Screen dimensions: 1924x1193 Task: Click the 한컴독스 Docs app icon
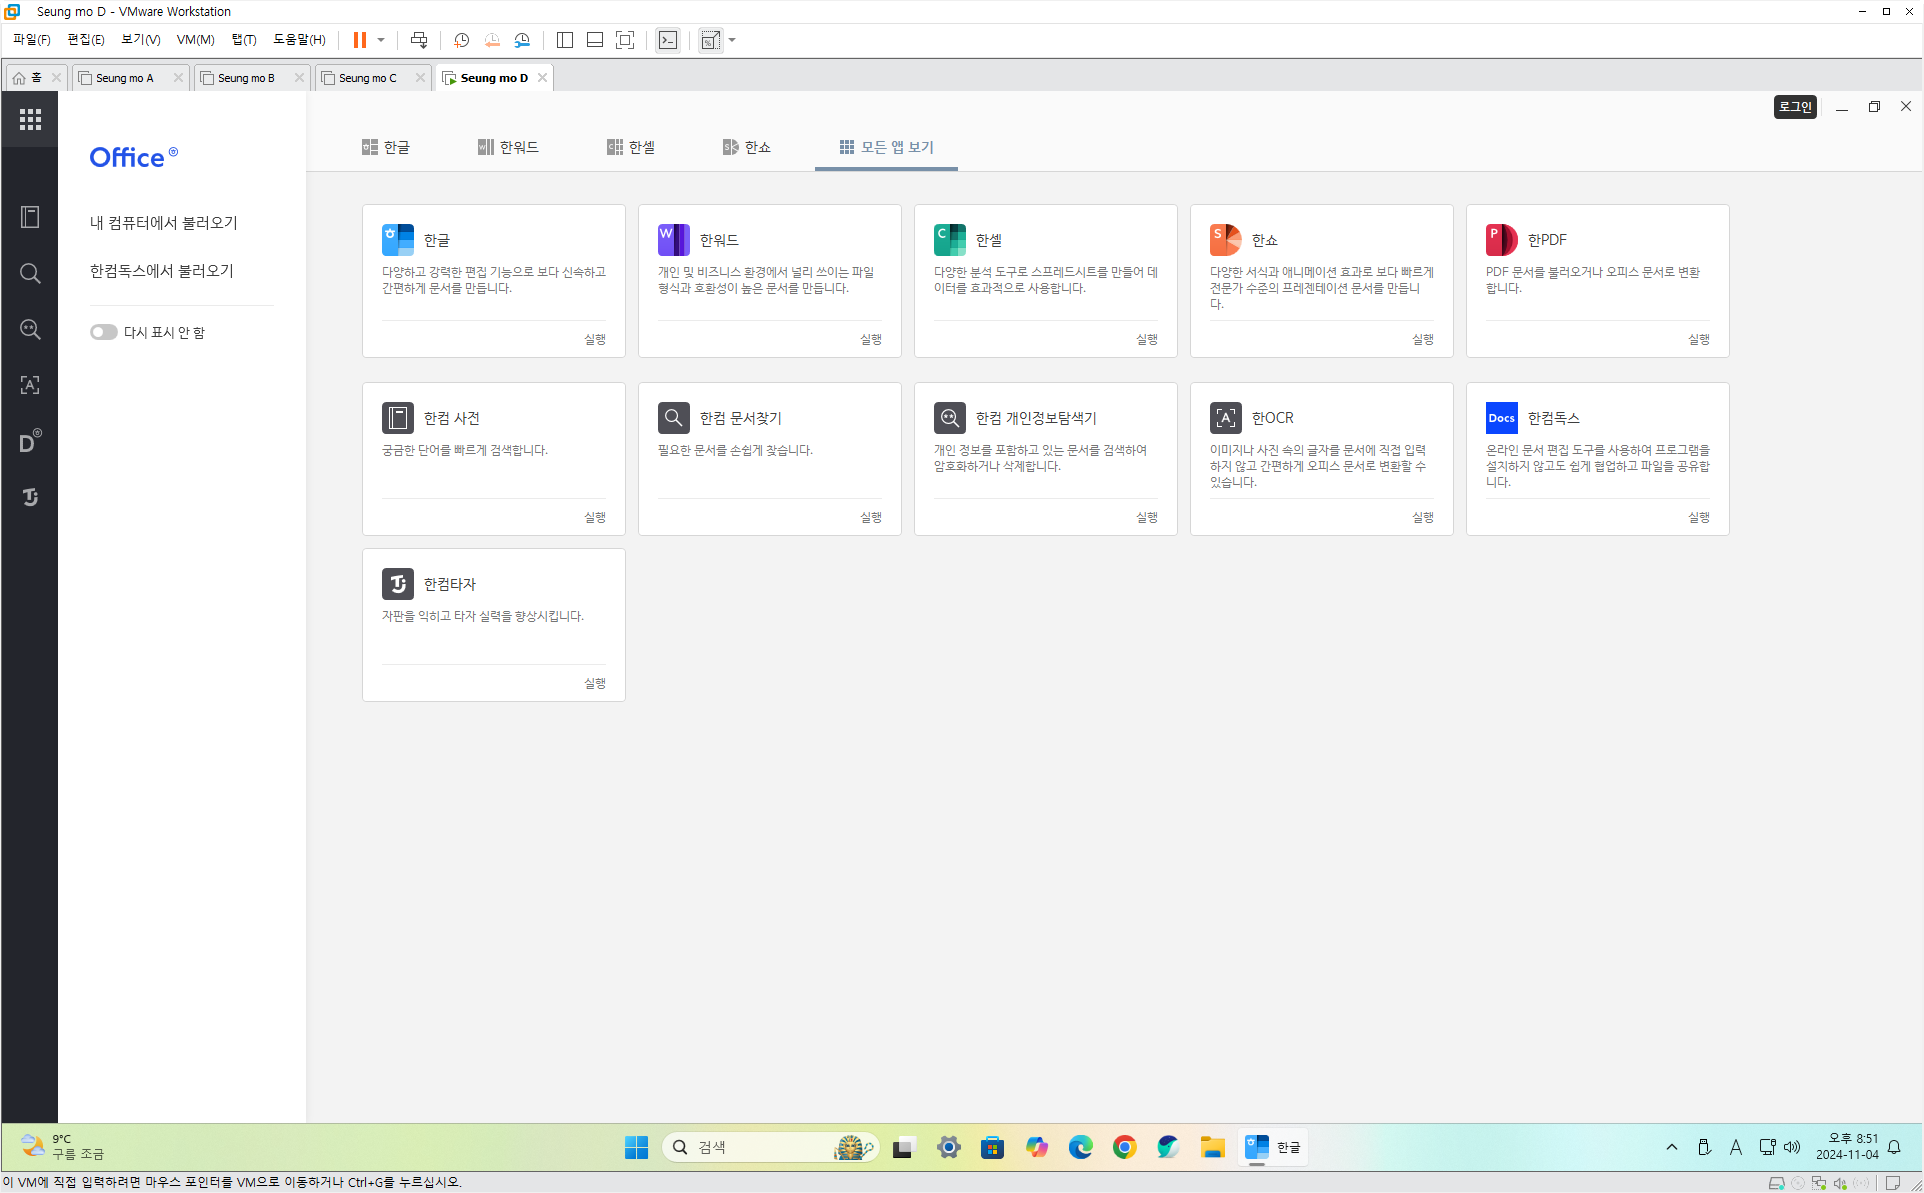pos(1501,418)
